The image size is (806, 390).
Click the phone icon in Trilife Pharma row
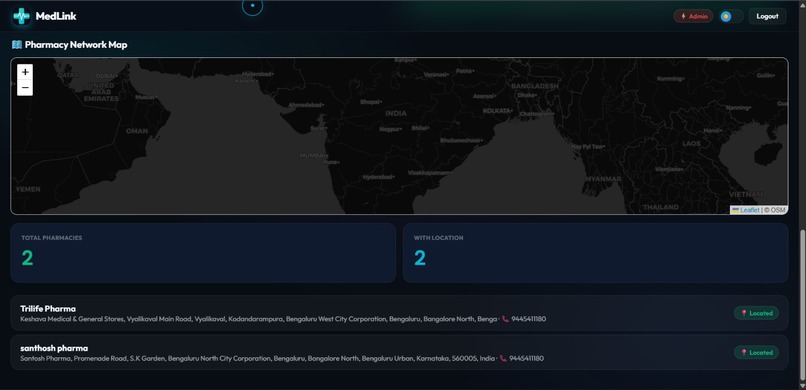[x=505, y=319]
